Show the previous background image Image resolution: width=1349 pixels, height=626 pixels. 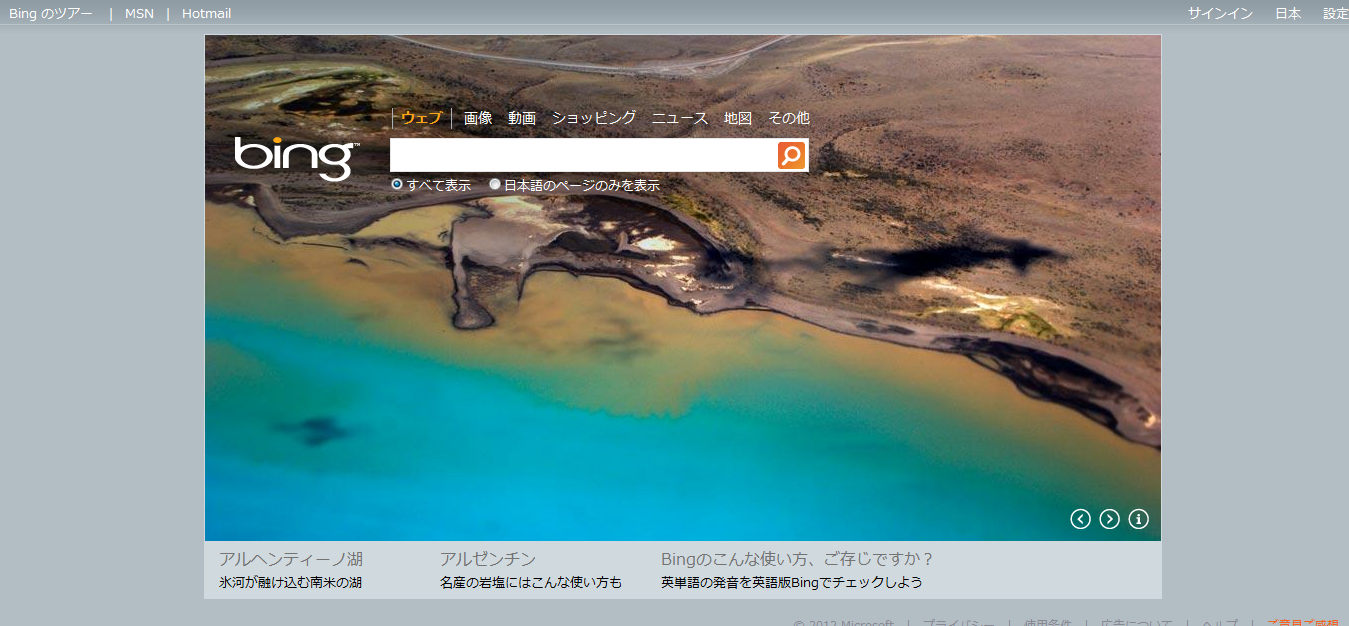1080,519
